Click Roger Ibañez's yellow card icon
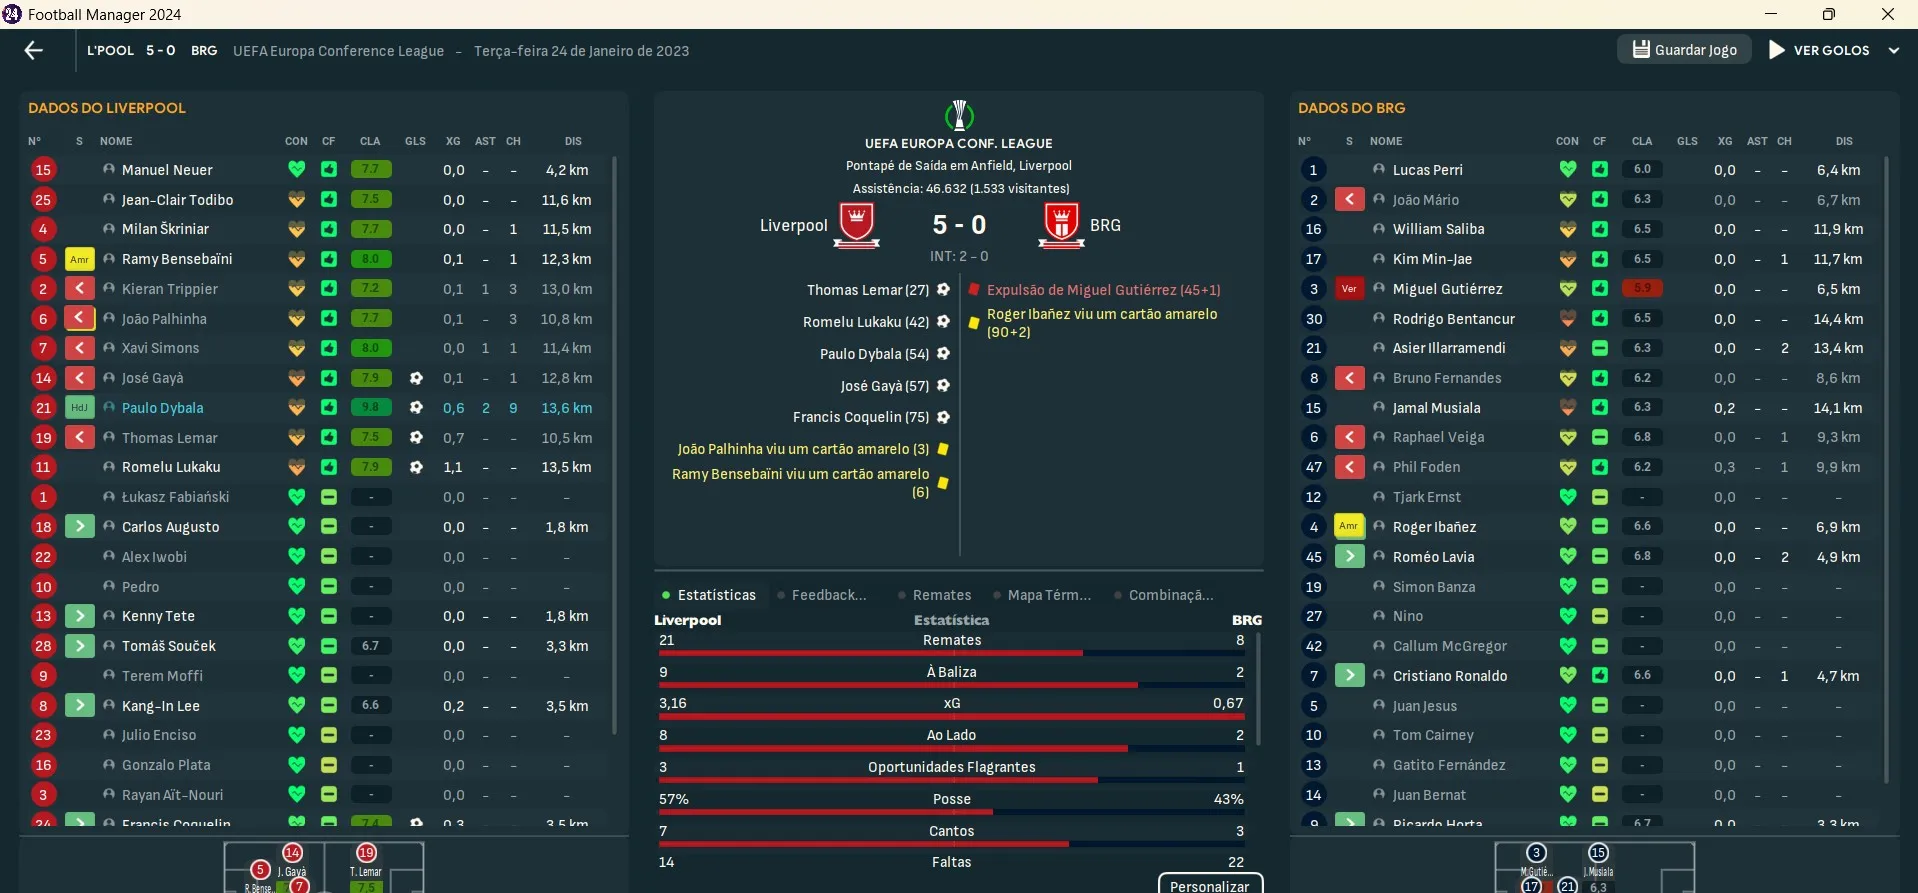The height and width of the screenshot is (893, 1918). (x=1349, y=526)
